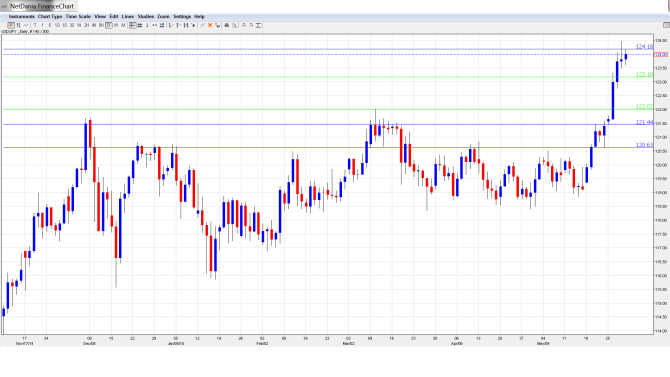Viewport: 670px width, 377px height.
Task: Click the current price tag 124.00 on axis
Action: 661,55
